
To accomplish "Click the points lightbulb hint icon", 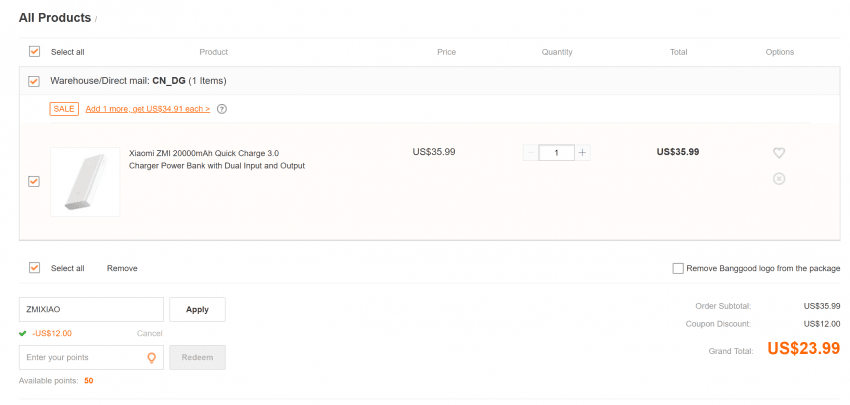I will point(152,358).
